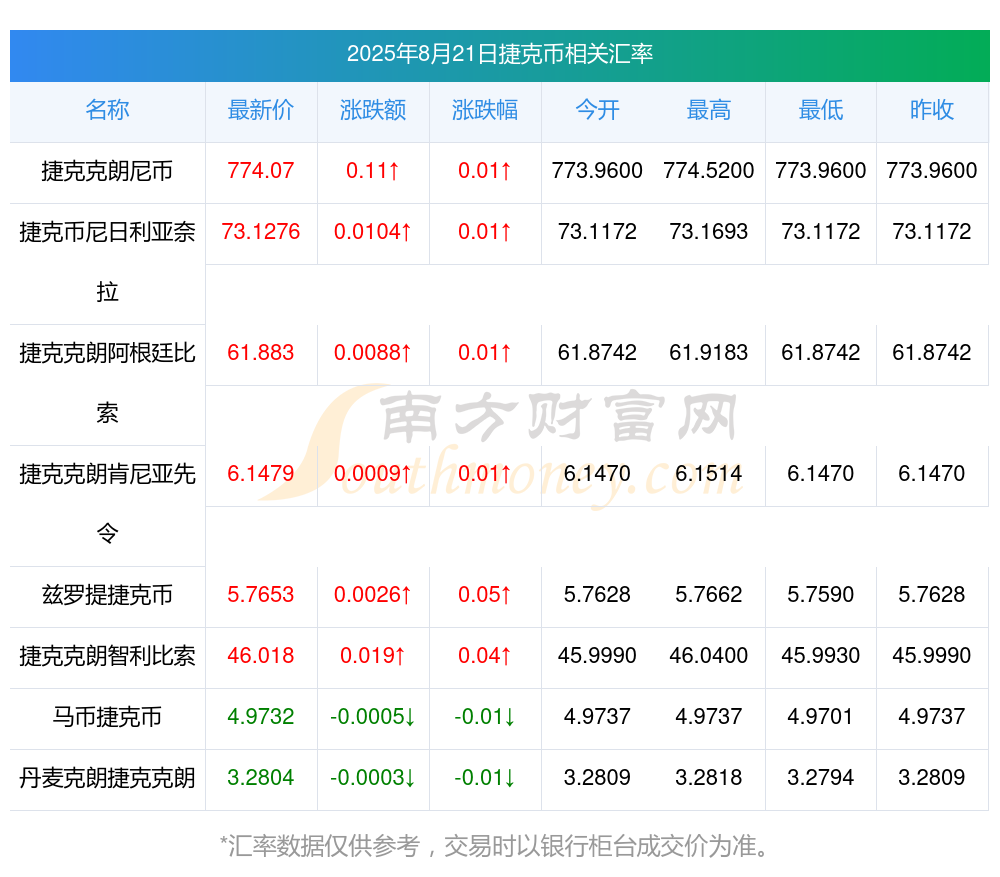
Task: Click the row name 丹麦克朗捷克克朗
Action: pyautogui.click(x=107, y=778)
